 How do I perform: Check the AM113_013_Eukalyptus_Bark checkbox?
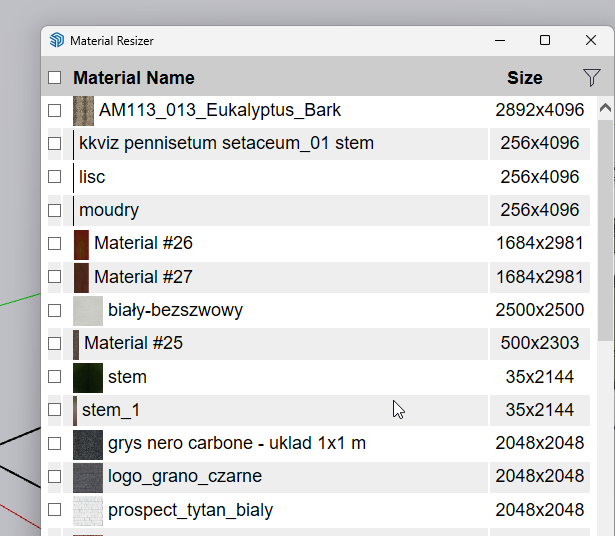tap(55, 111)
